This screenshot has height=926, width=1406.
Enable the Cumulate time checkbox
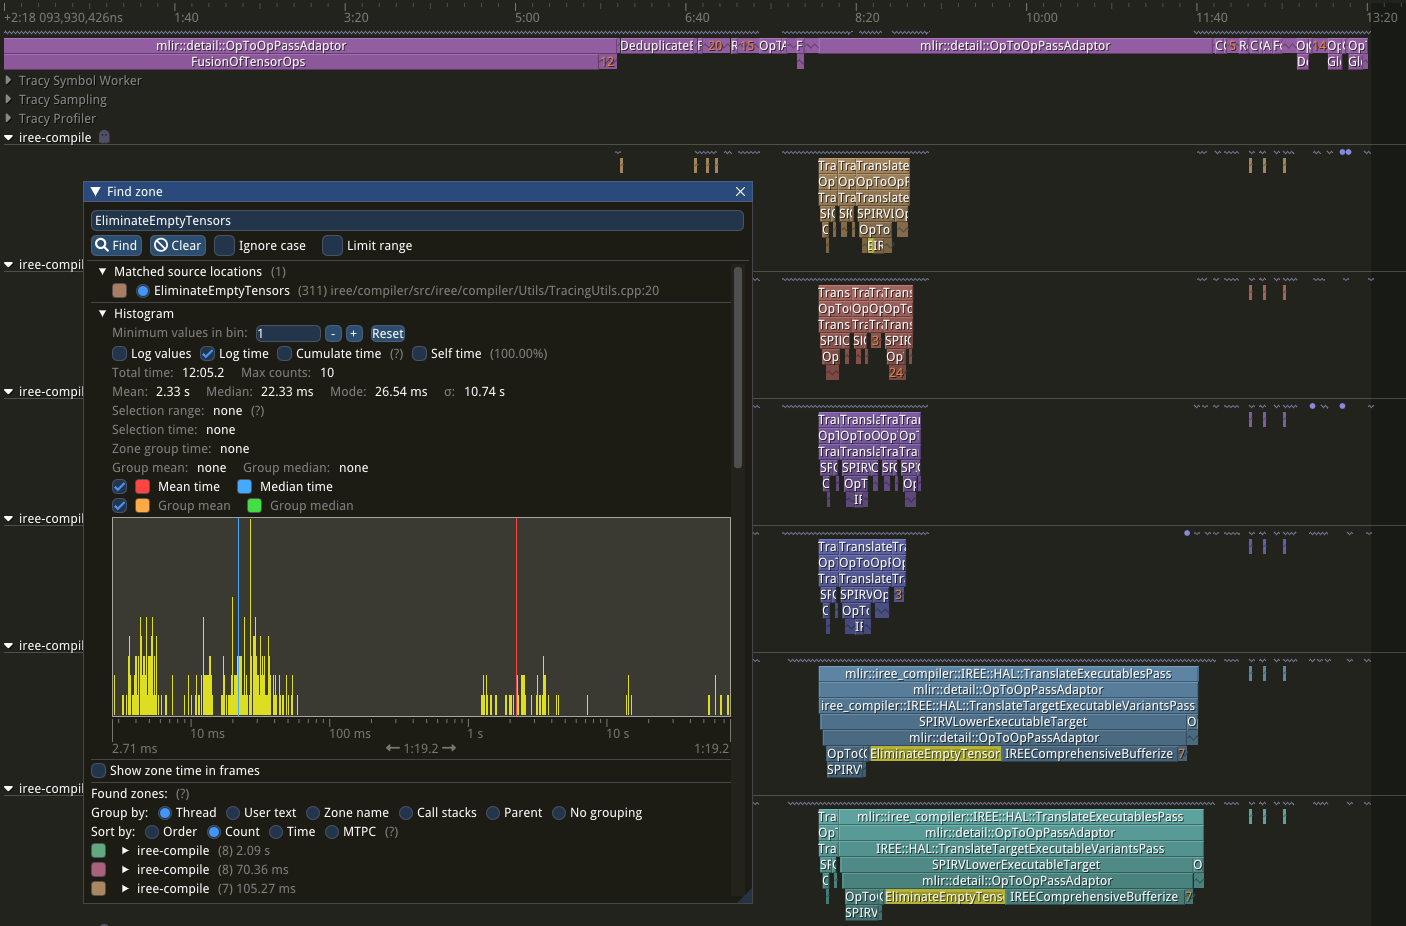pyautogui.click(x=285, y=353)
